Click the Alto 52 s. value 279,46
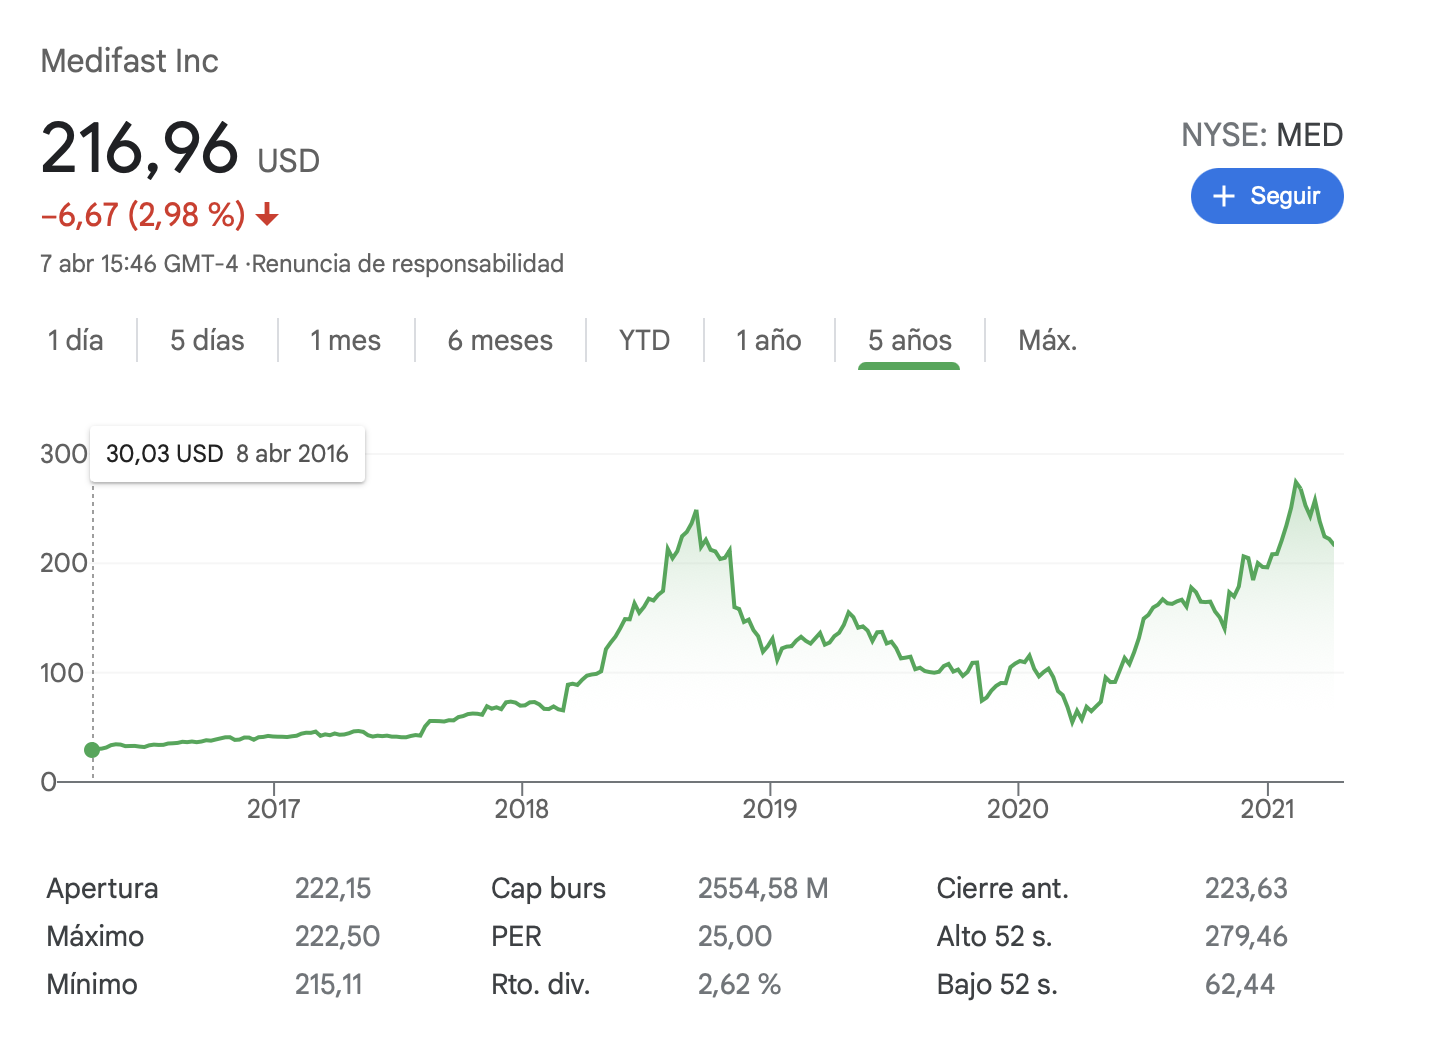This screenshot has height=1062, width=1440. (1246, 936)
